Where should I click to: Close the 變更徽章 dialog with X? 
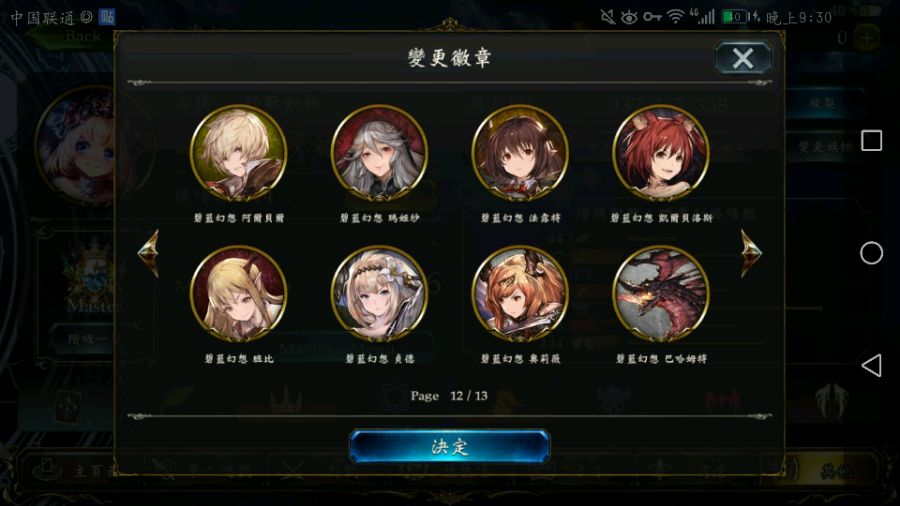pos(743,58)
